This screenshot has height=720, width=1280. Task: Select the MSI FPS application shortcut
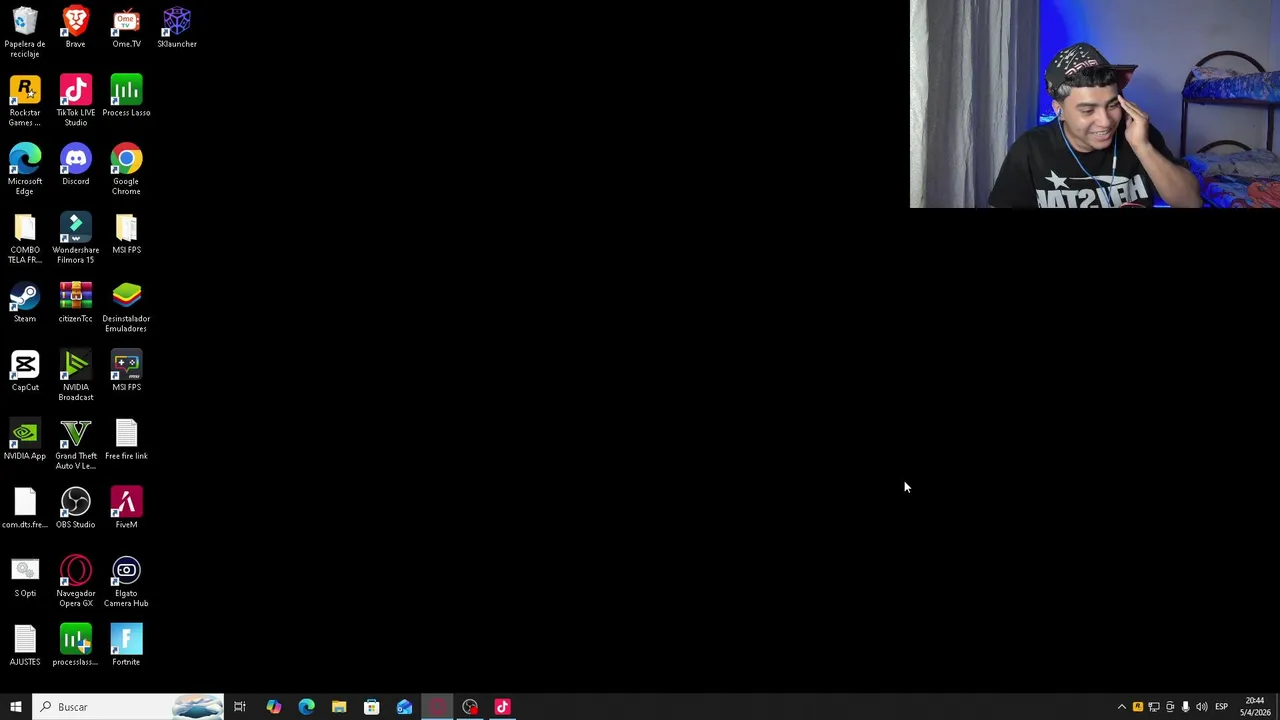pyautogui.click(x=126, y=371)
